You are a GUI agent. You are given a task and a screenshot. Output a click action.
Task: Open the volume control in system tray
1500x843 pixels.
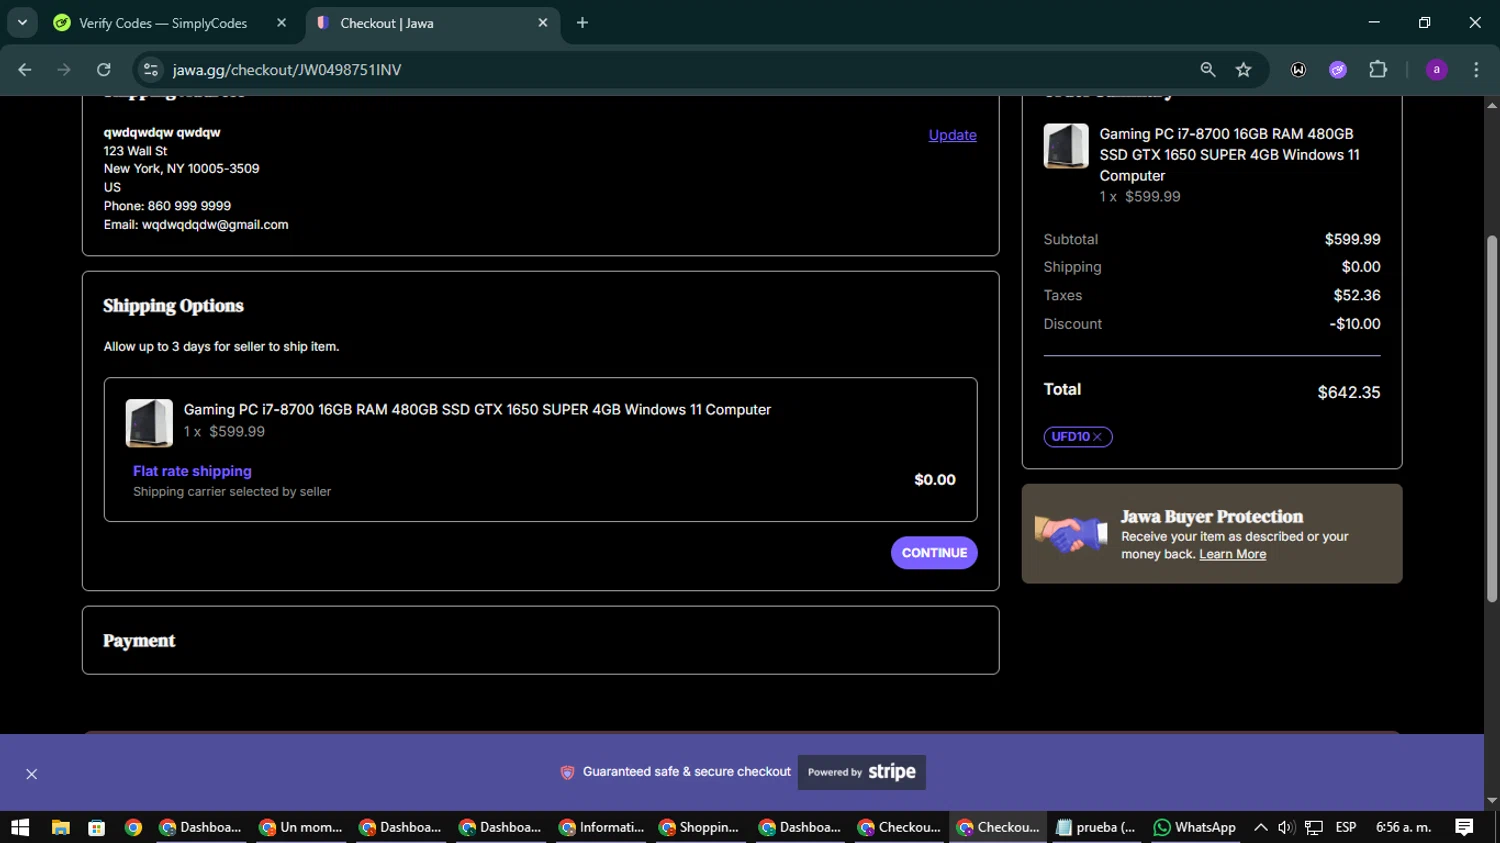point(1286,827)
